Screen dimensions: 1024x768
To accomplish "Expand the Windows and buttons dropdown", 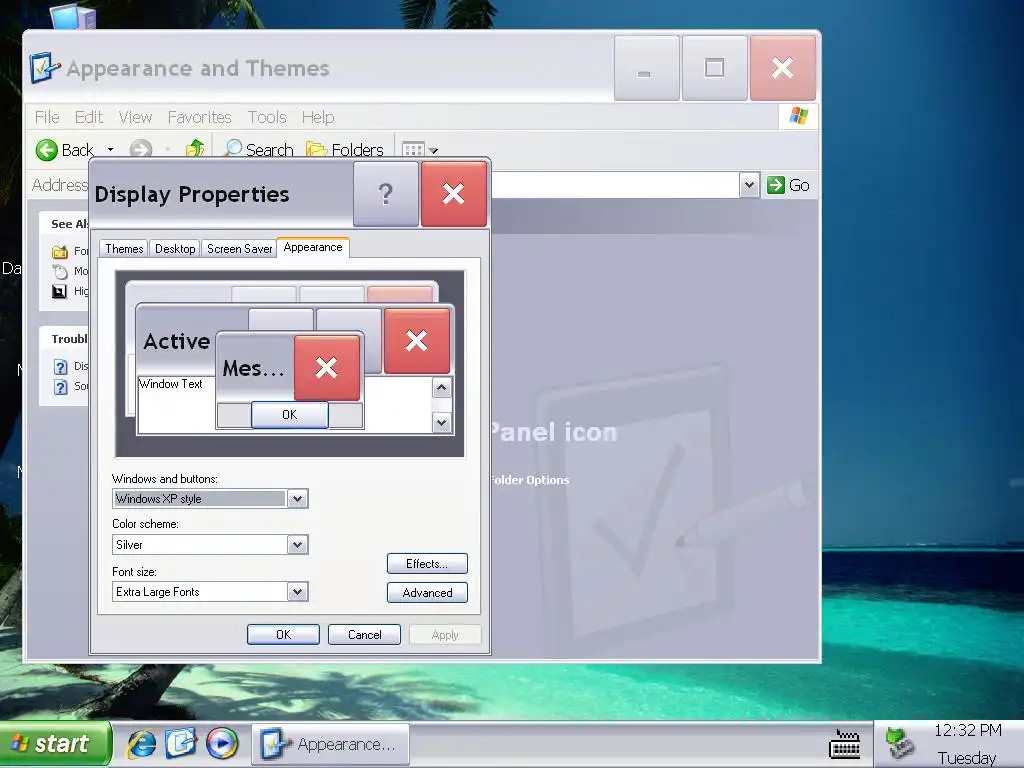I will [297, 499].
